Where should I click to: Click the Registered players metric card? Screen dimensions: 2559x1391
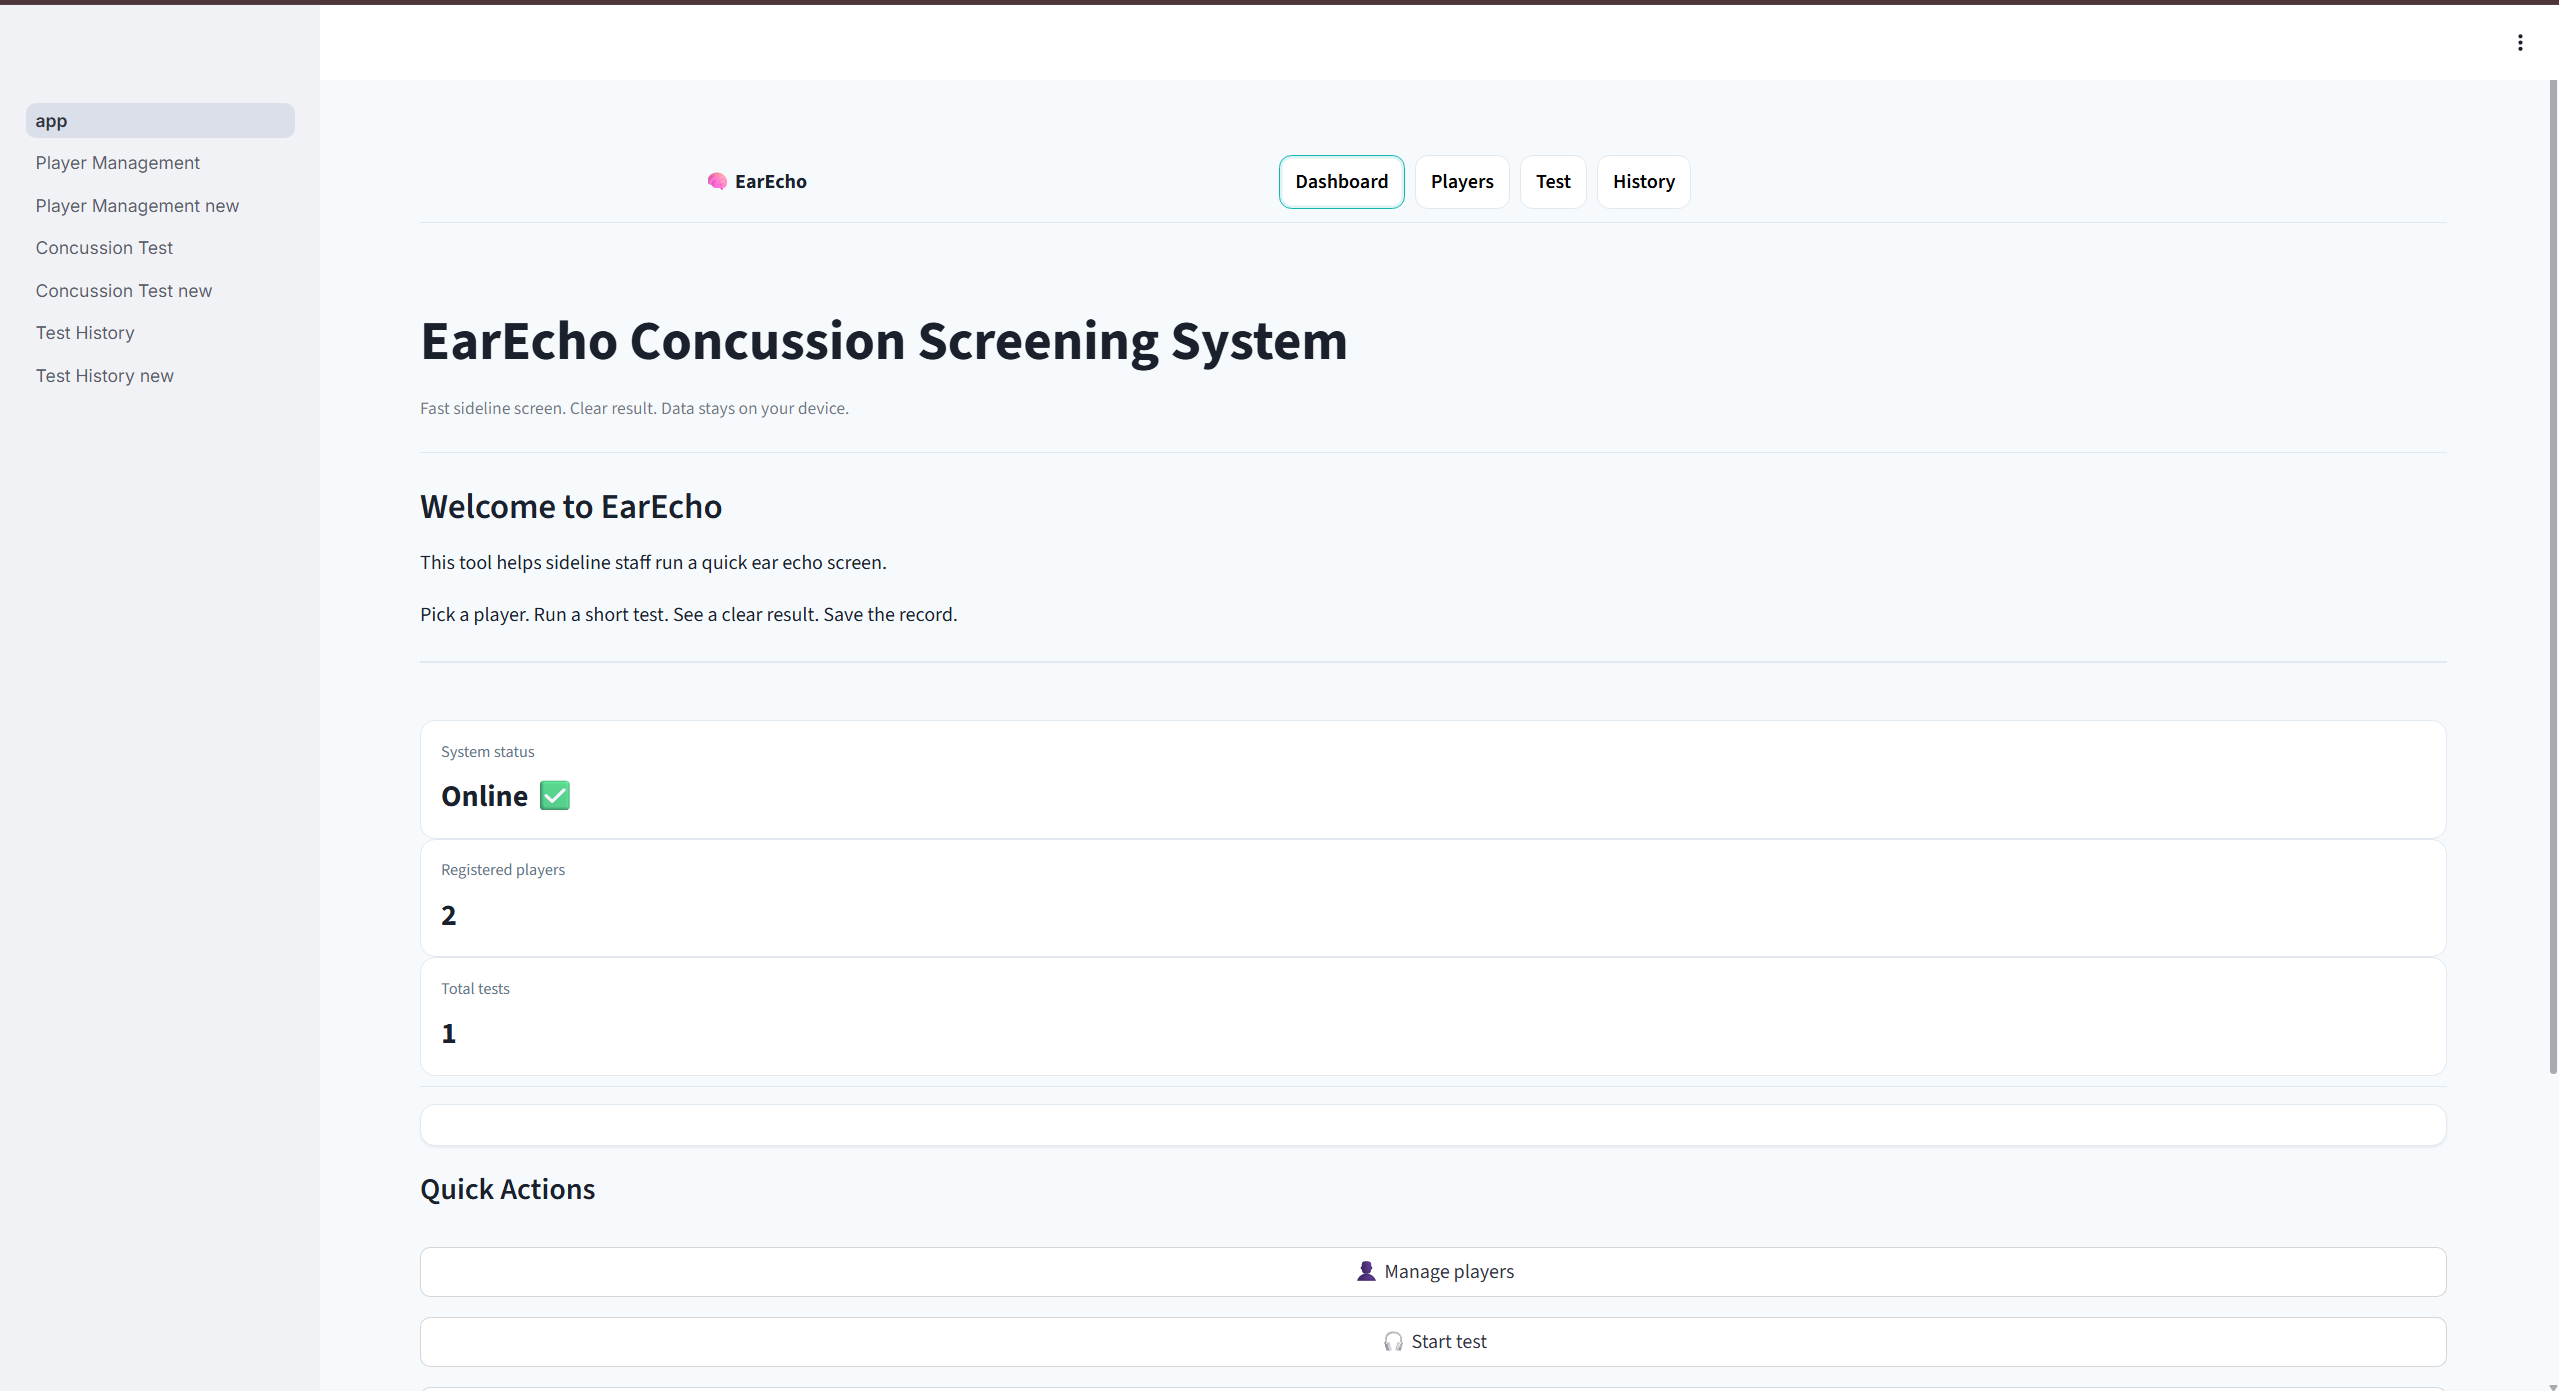pyautogui.click(x=1432, y=898)
